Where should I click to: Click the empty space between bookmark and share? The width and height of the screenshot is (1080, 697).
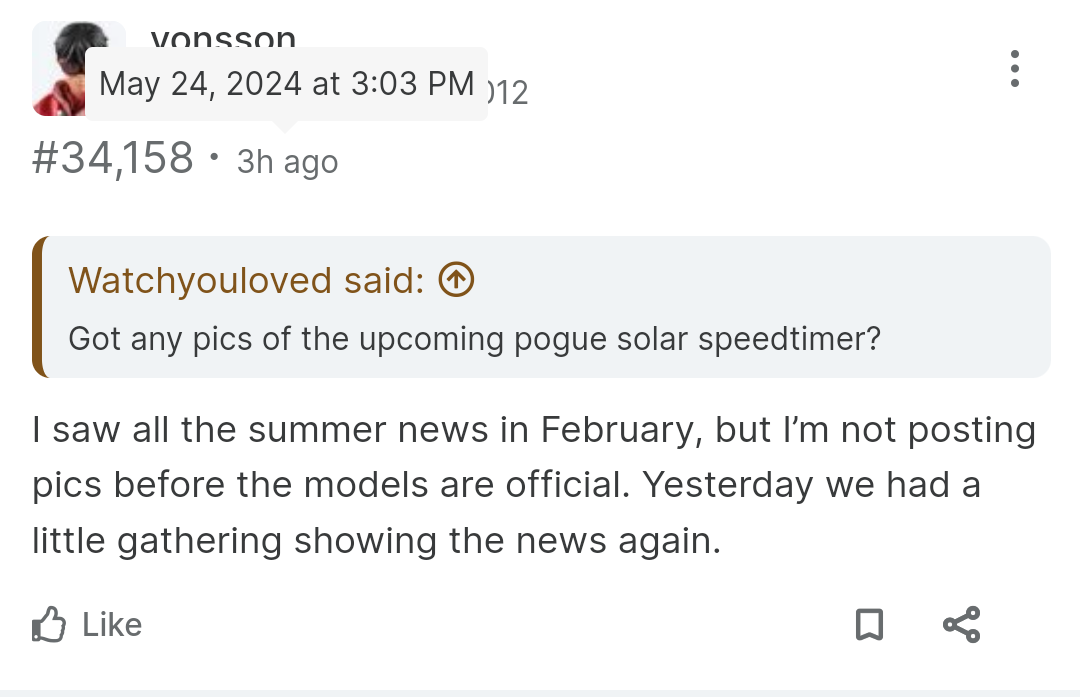(x=913, y=625)
